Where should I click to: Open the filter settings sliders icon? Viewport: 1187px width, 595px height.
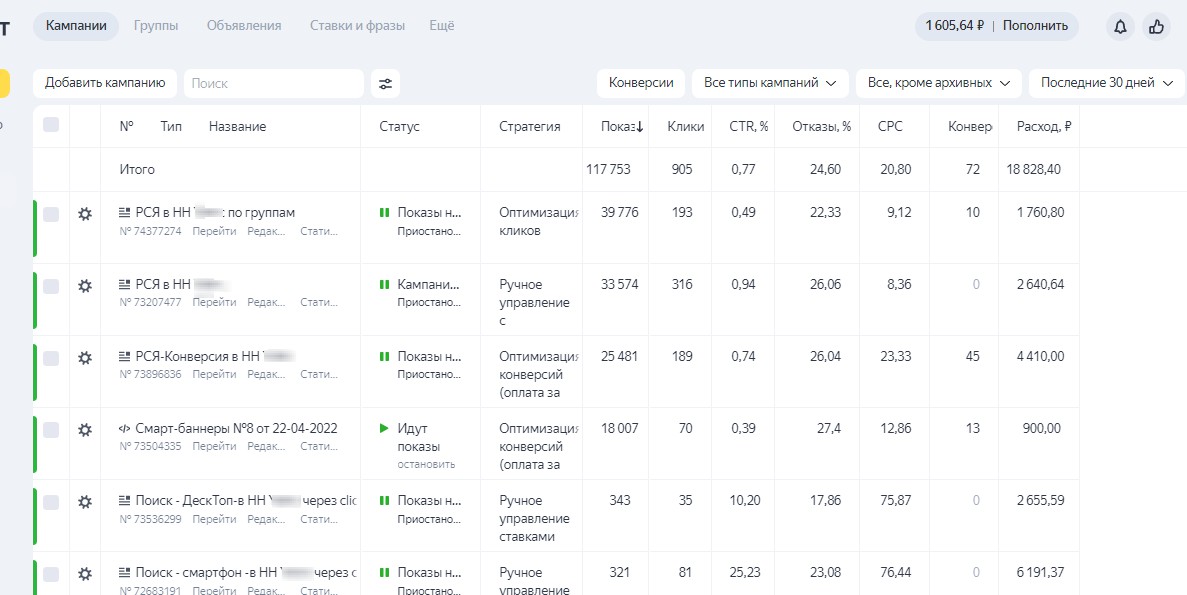[x=384, y=83]
